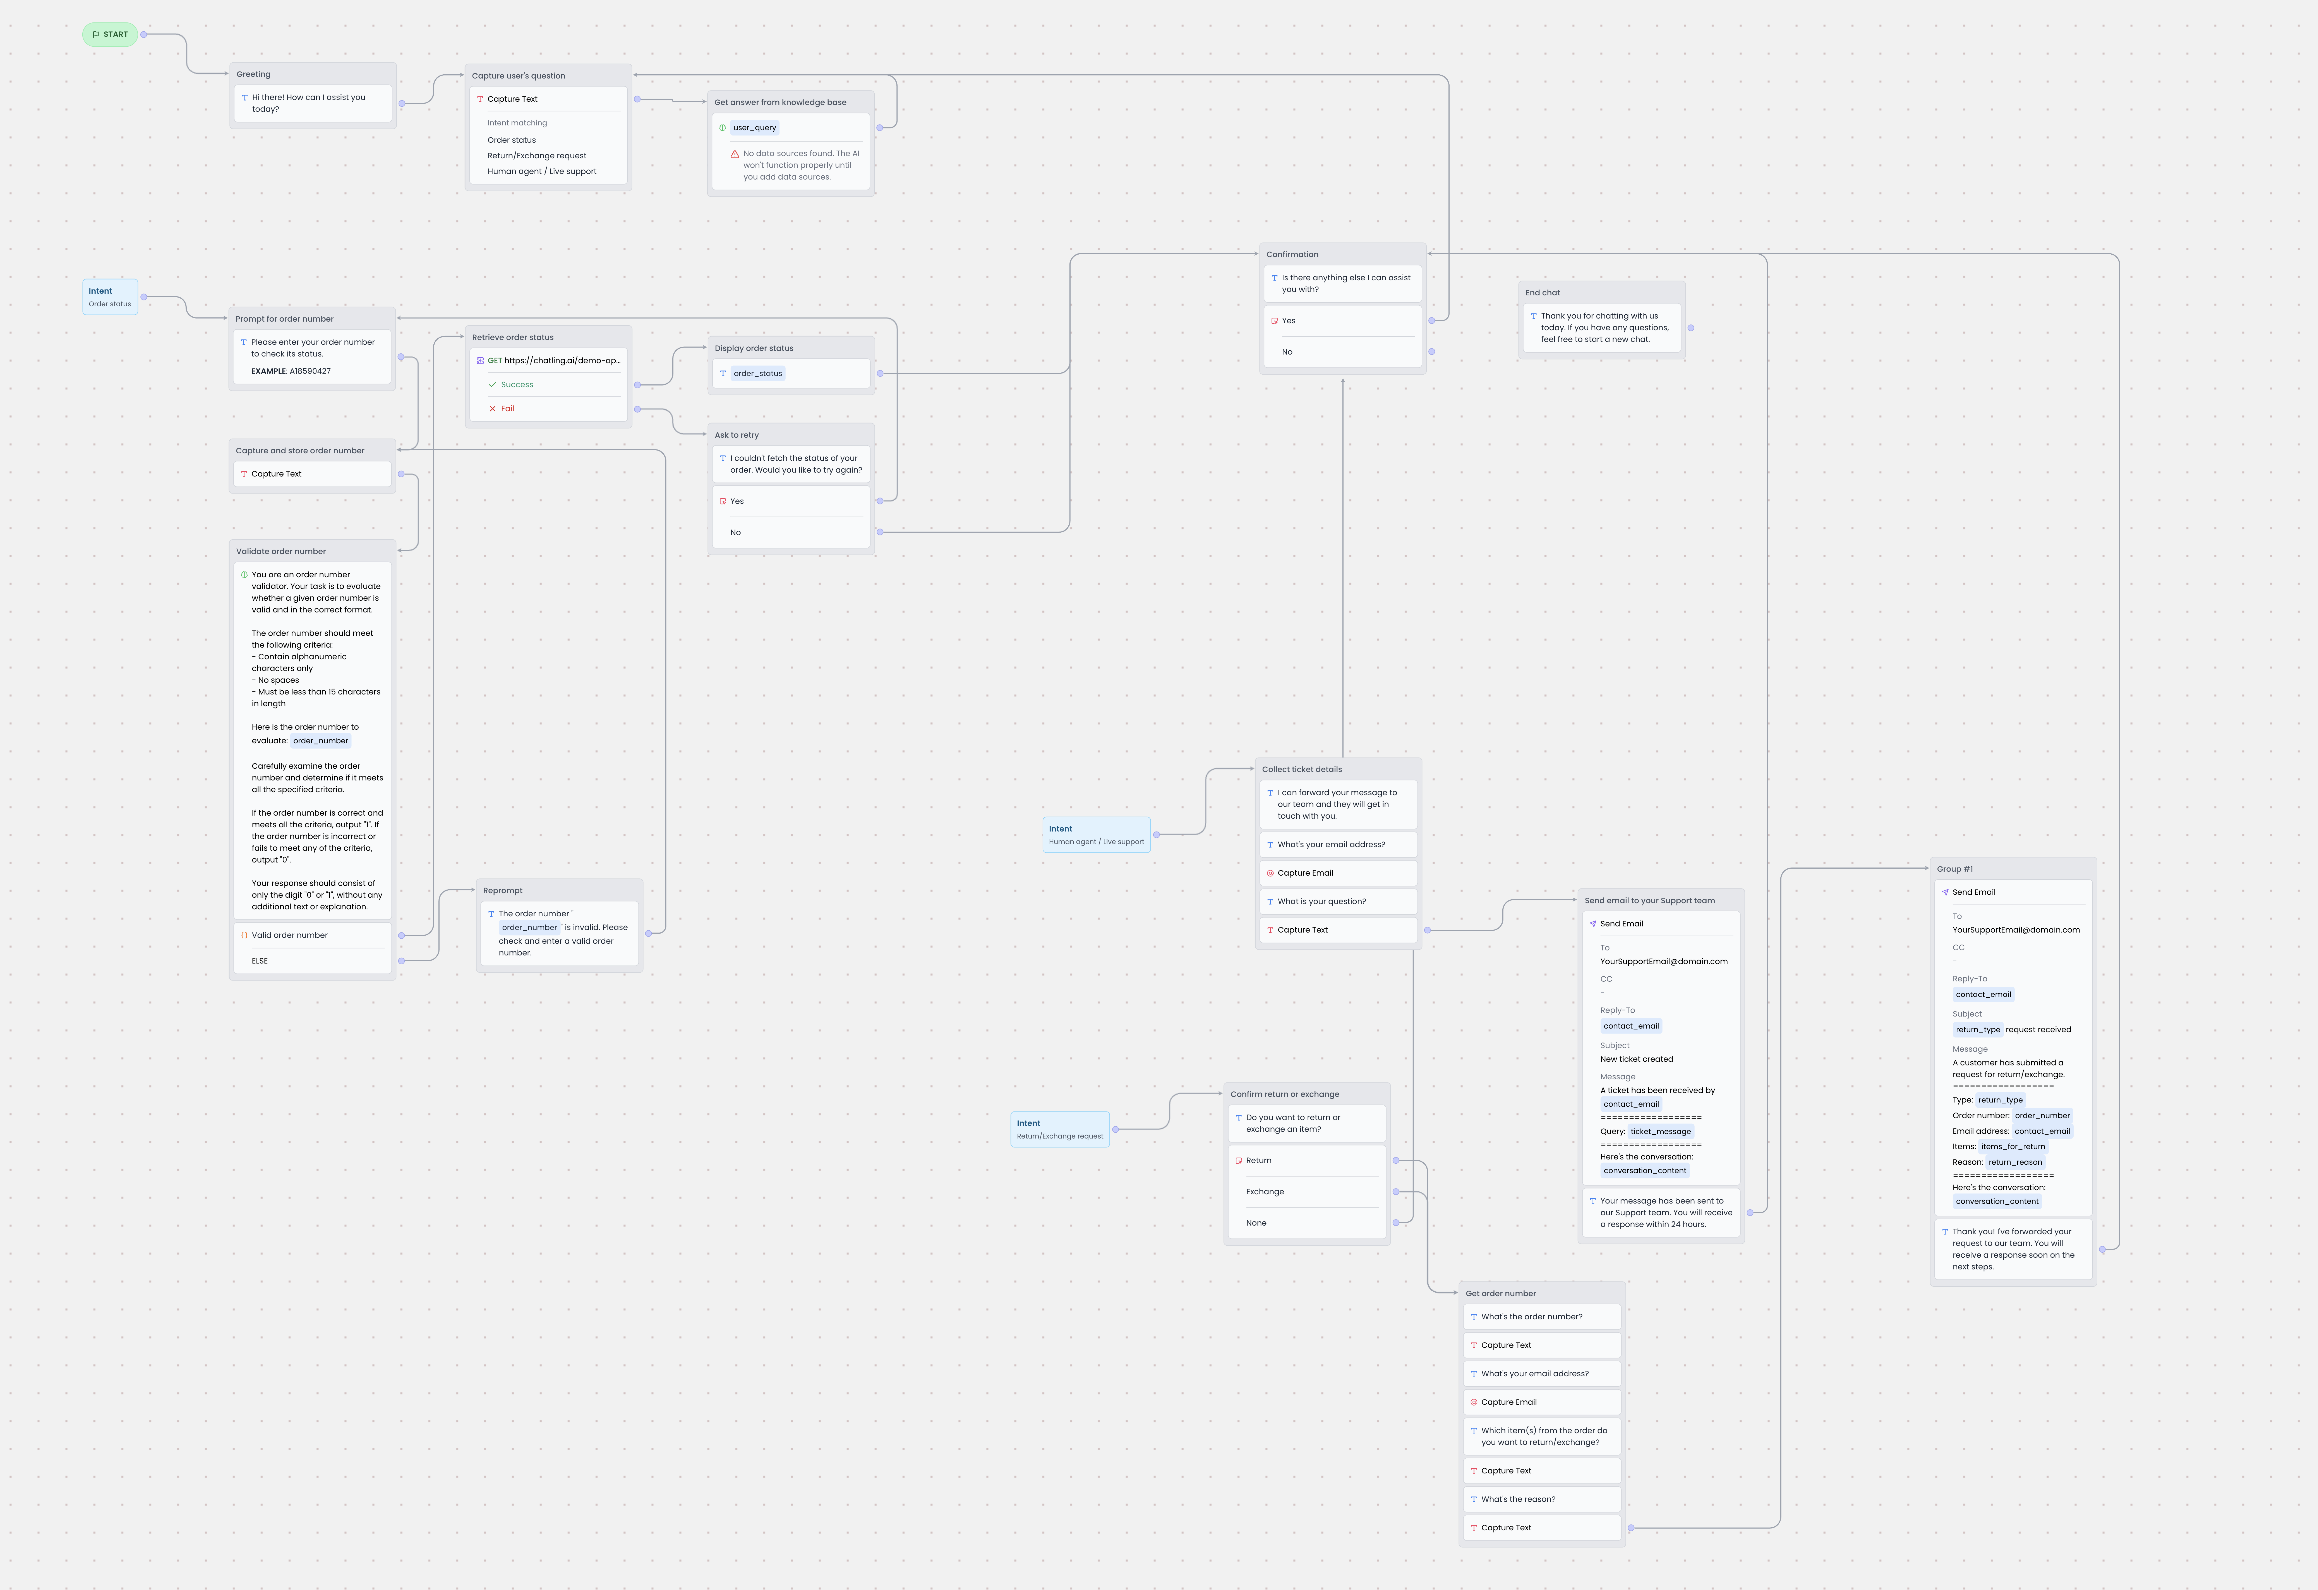The width and height of the screenshot is (2318, 1590).
Task: Open the End chat block title
Action: (x=1543, y=293)
